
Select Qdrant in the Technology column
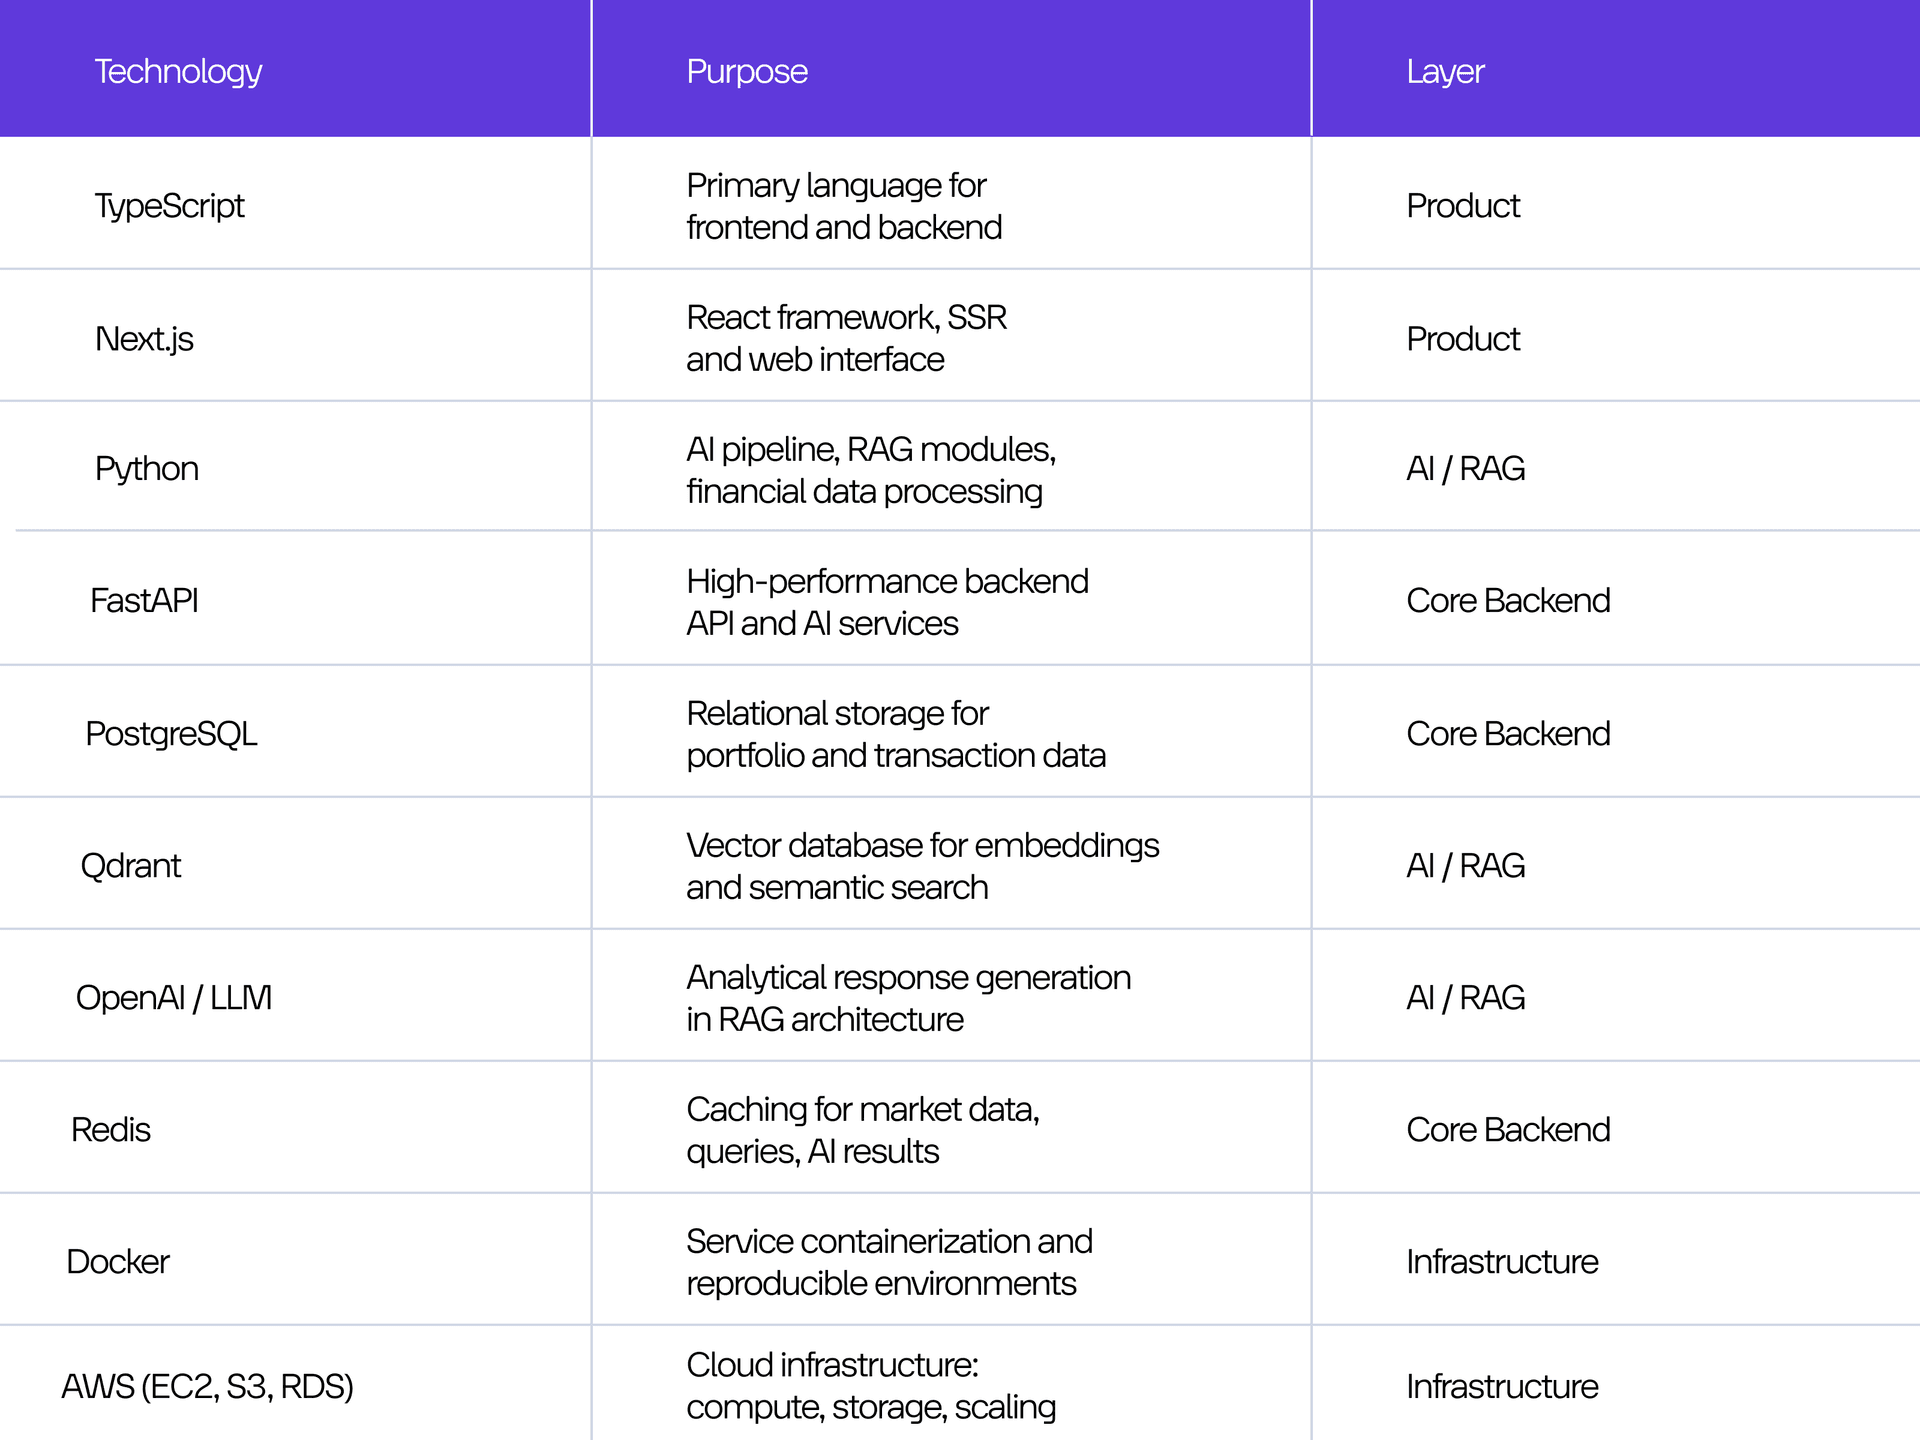(130, 866)
